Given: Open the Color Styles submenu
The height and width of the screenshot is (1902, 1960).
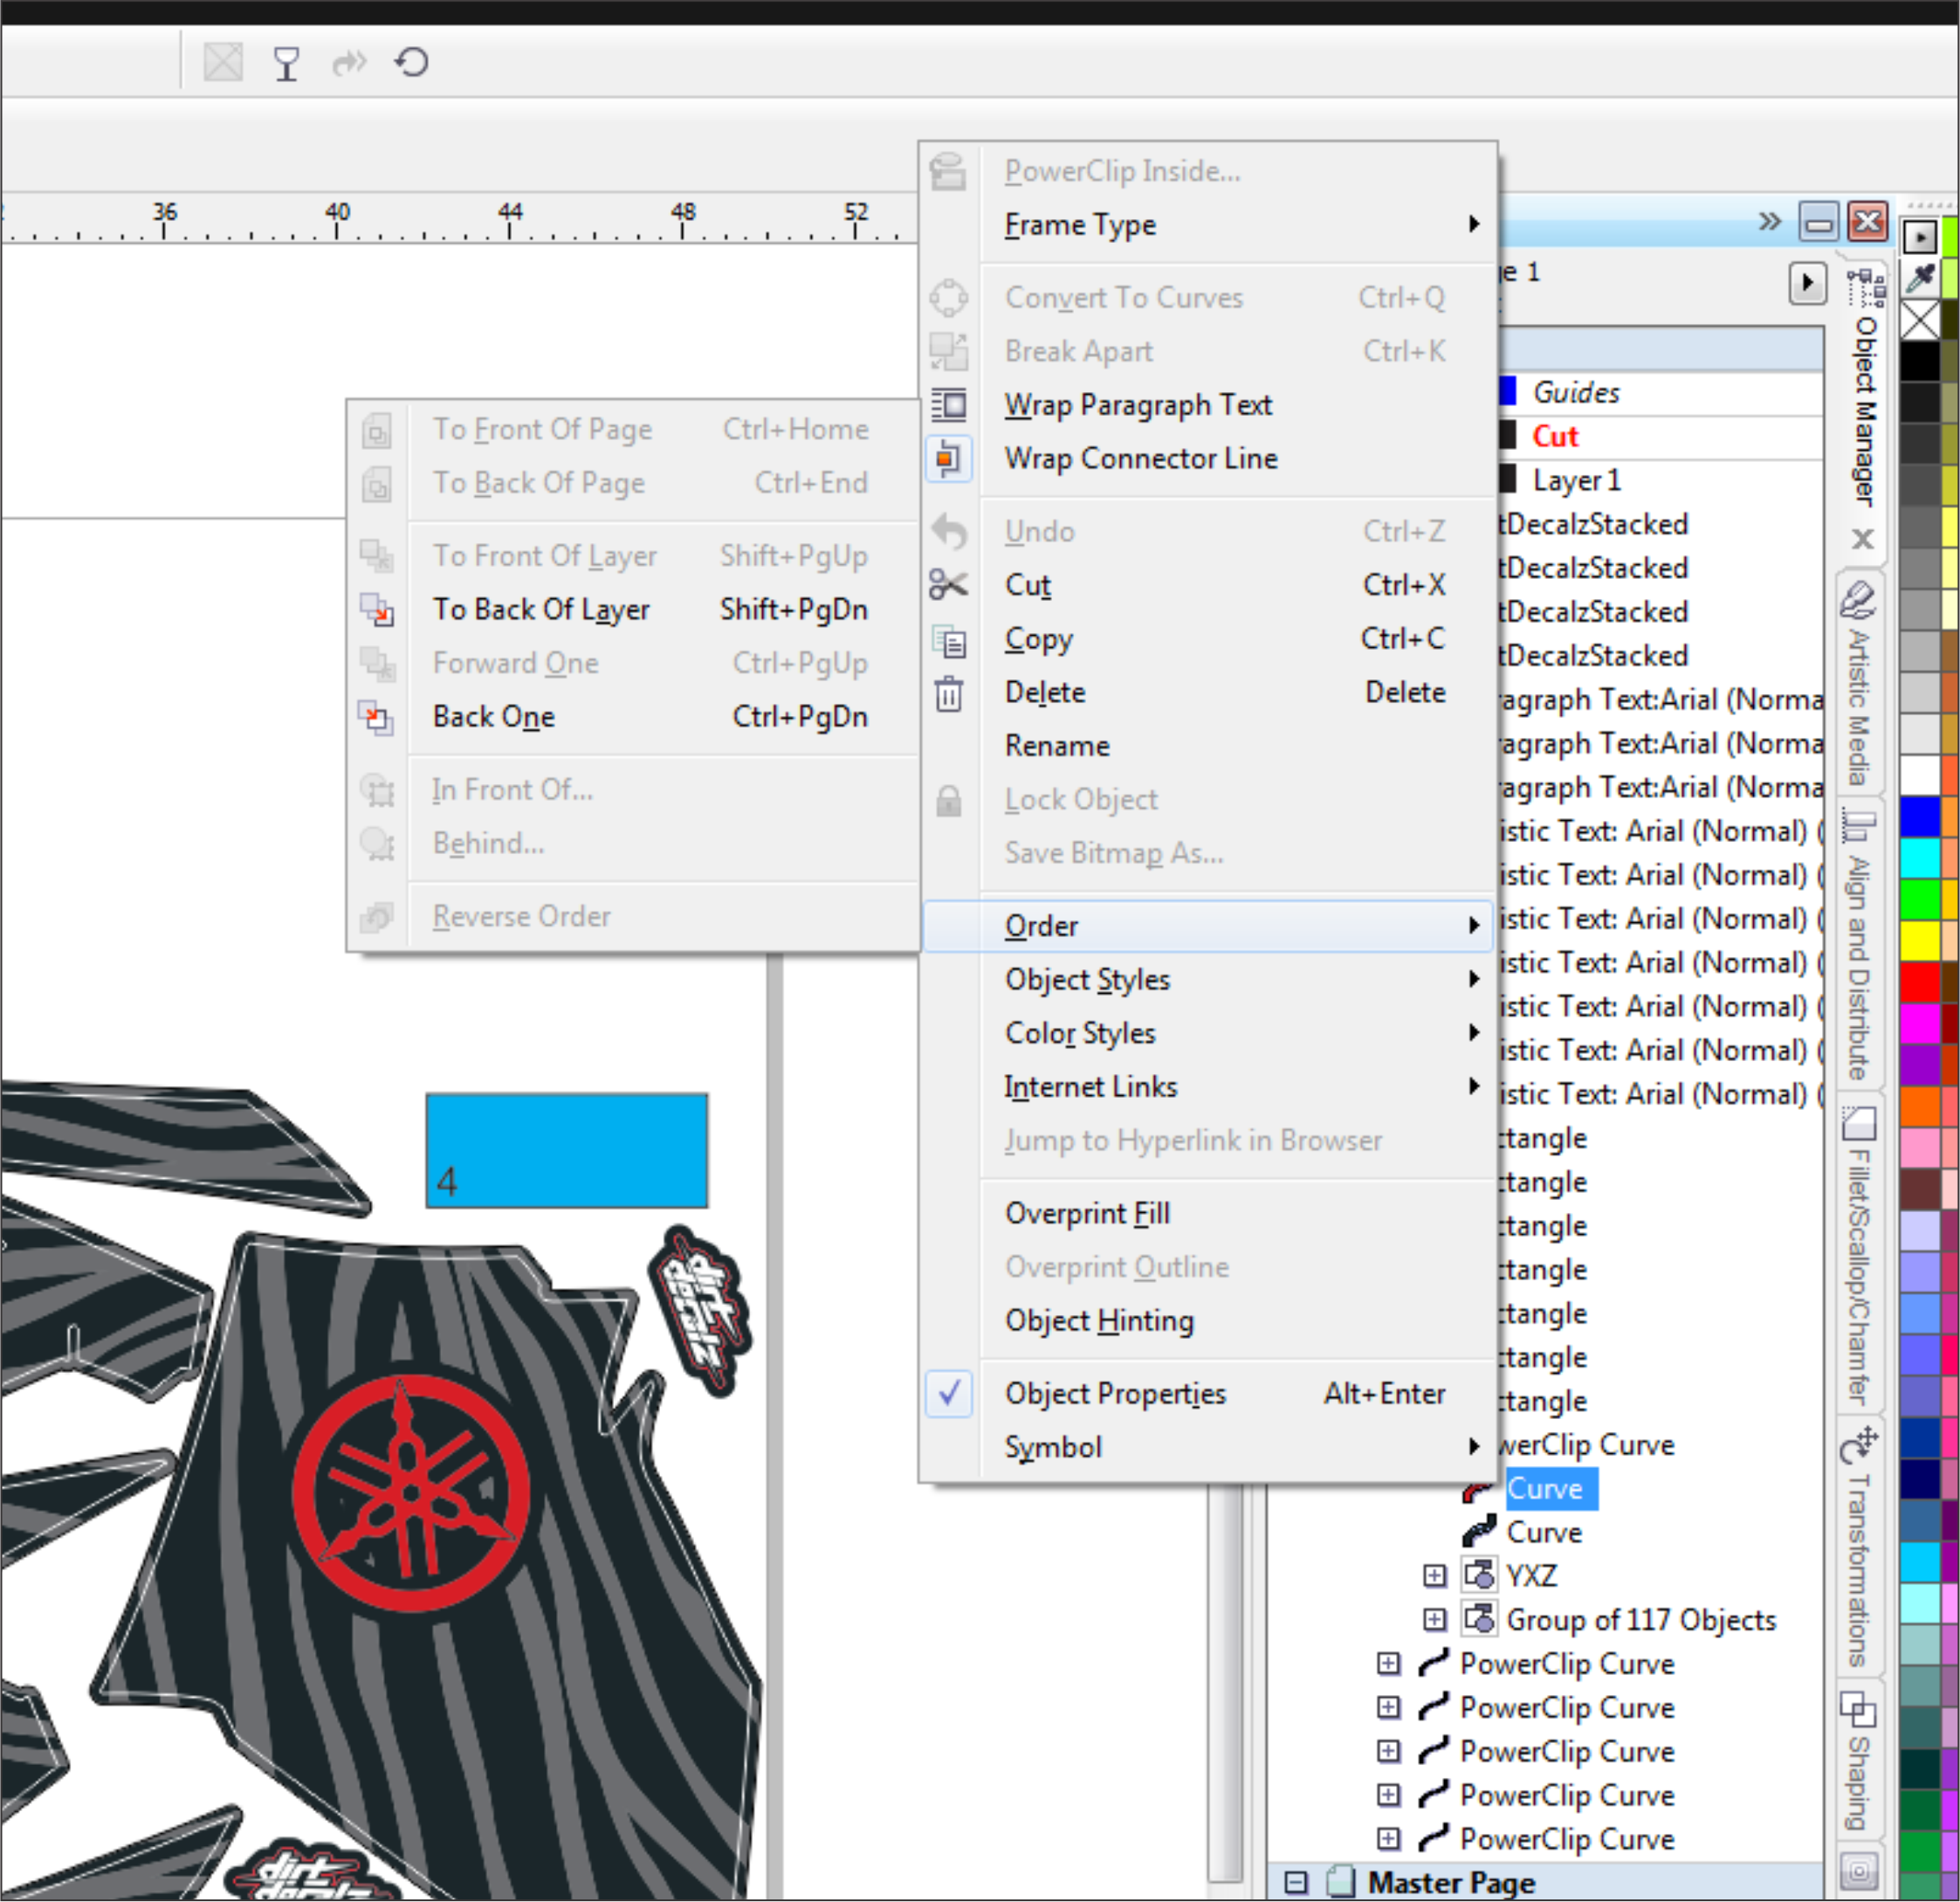Looking at the screenshot, I should tap(1236, 1034).
